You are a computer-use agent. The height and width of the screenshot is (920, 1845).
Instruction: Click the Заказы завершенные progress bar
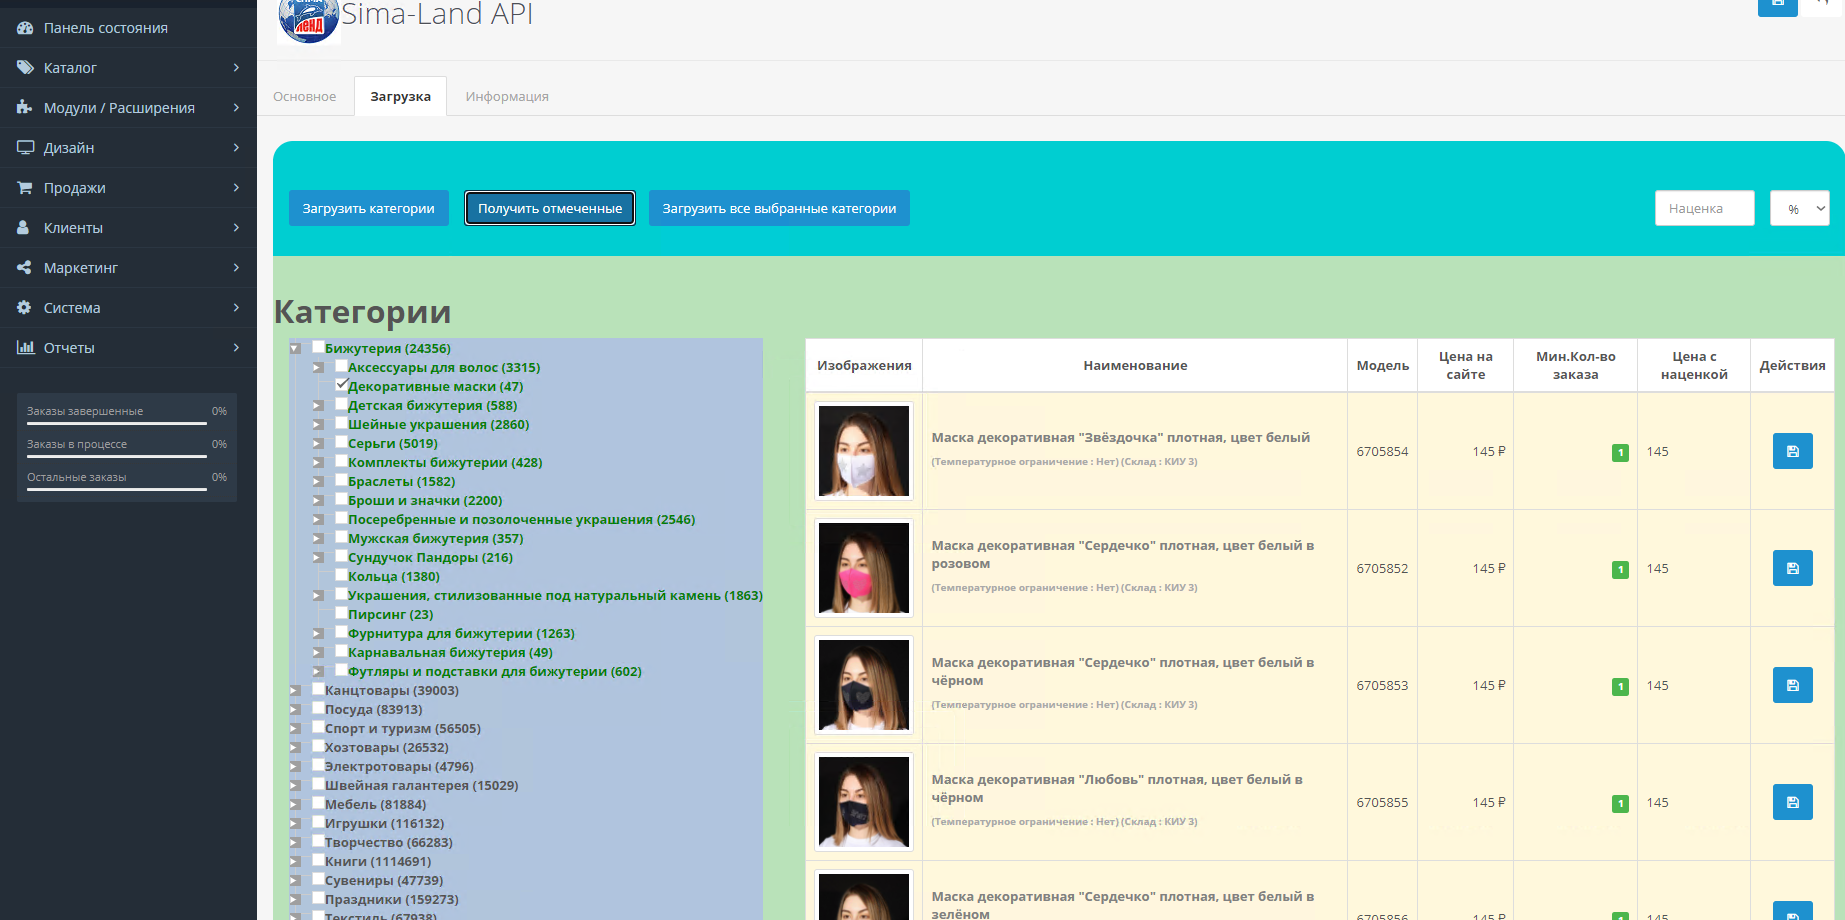click(117, 423)
